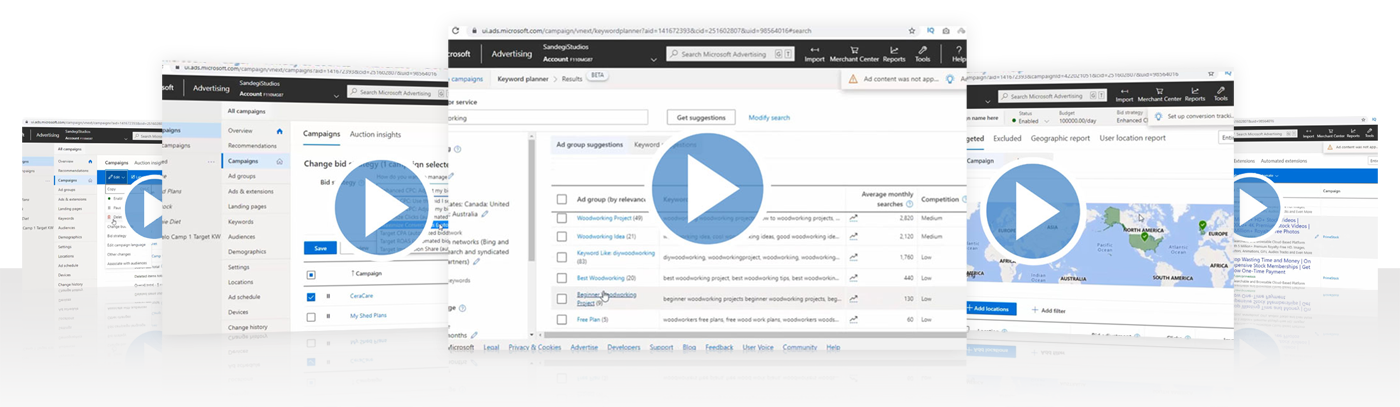
Task: Toggle select-all checkbox in Ad group header
Action: 562,199
